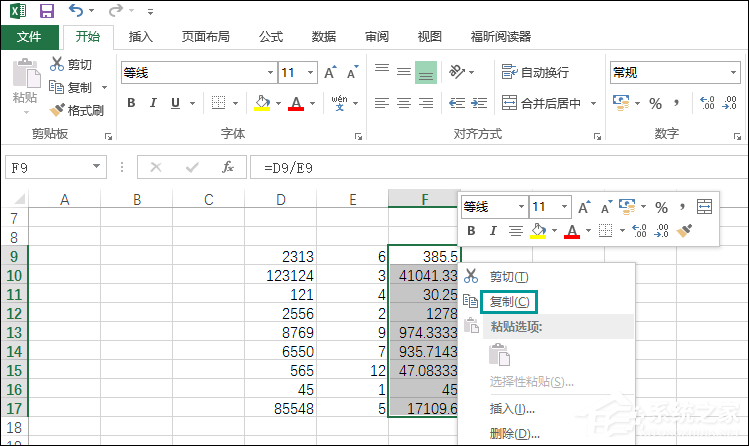Switch to the 插入 (Insert) ribbon tab
749x446 pixels.
click(x=141, y=37)
